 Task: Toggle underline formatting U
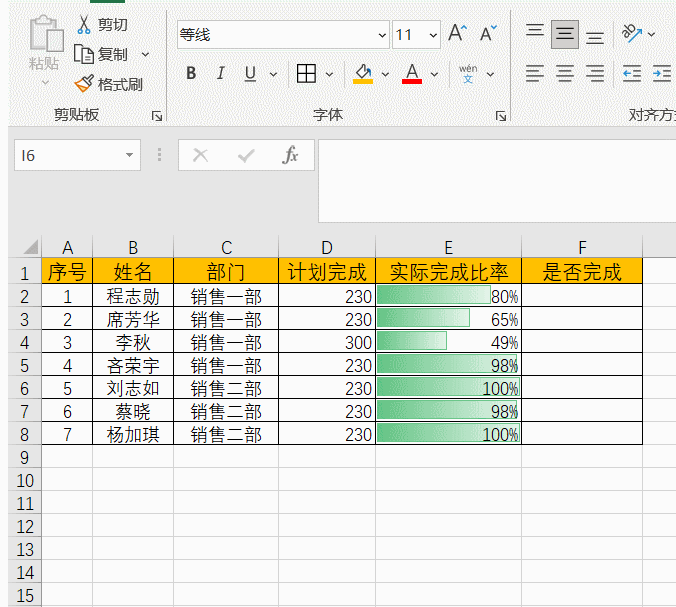[249, 73]
